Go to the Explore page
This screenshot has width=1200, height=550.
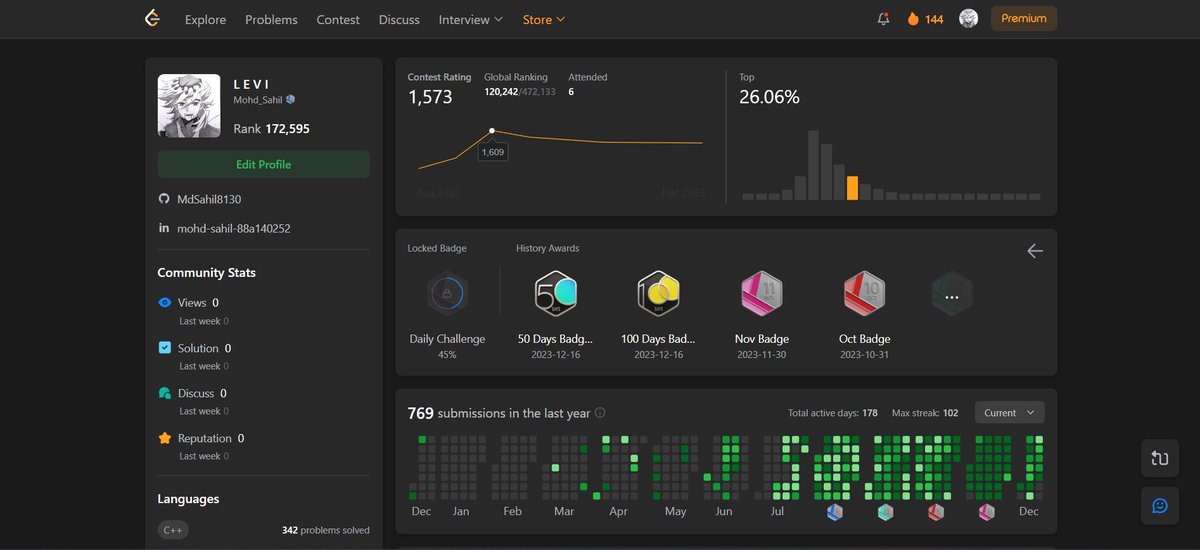205,19
